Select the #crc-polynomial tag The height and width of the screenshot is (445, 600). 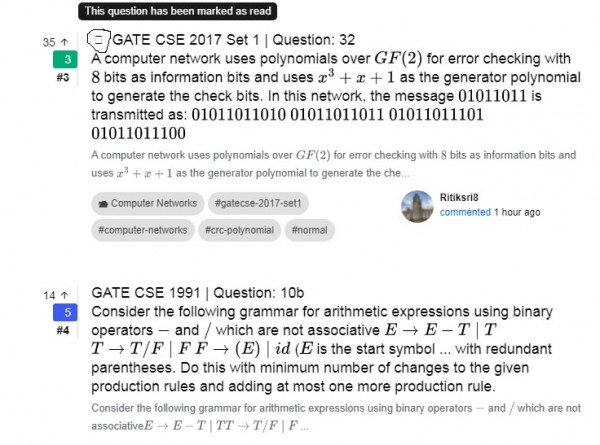tap(238, 229)
